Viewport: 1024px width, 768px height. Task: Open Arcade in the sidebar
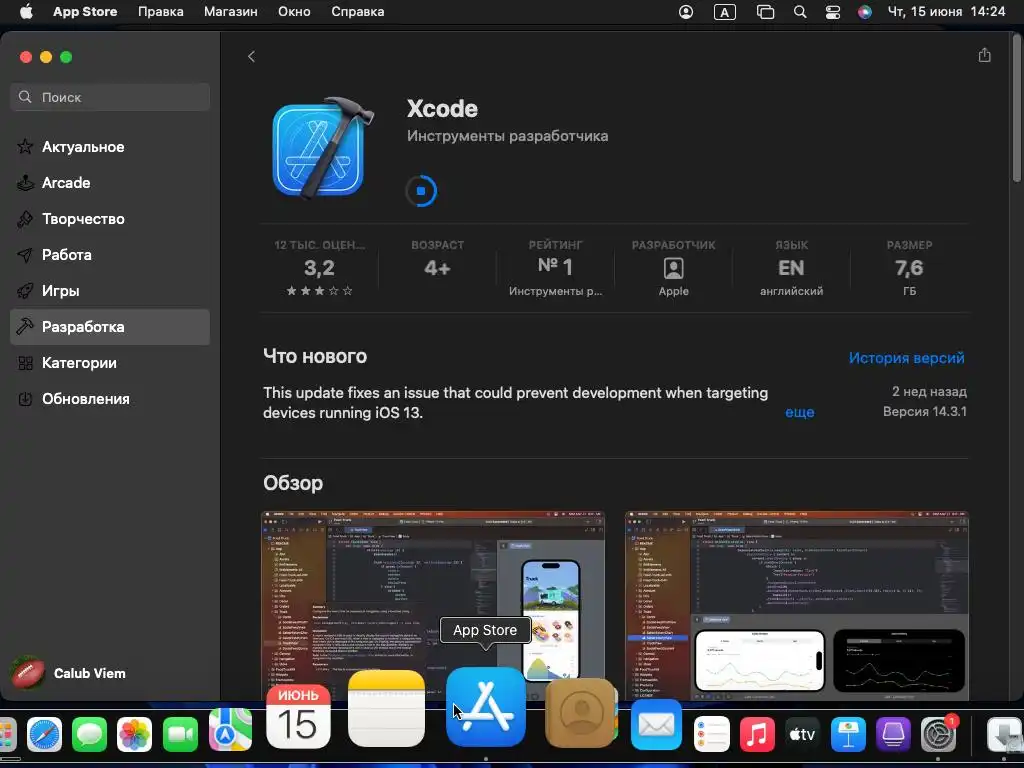110,183
